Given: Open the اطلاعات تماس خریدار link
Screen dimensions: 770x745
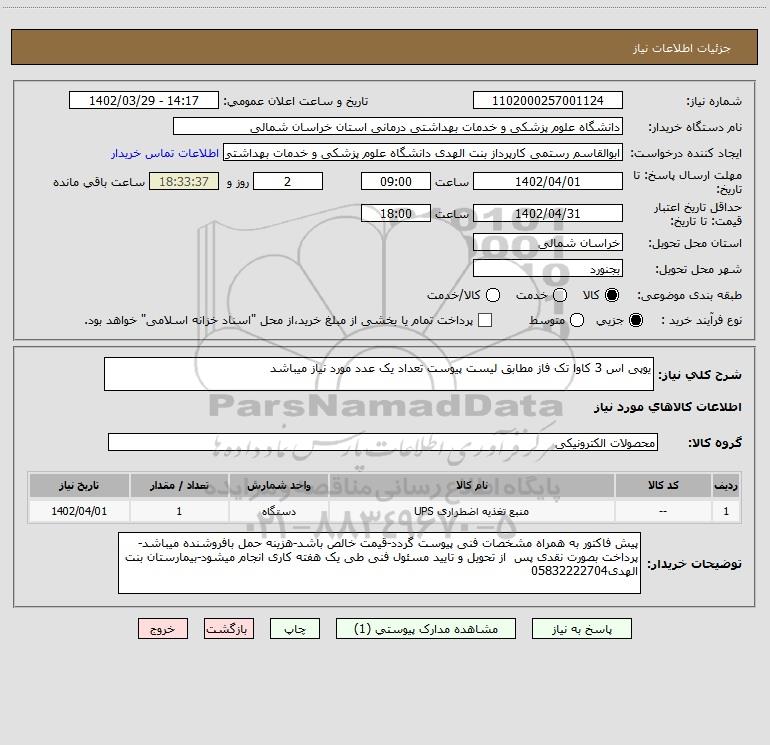Looking at the screenshot, I should pyautogui.click(x=165, y=153).
